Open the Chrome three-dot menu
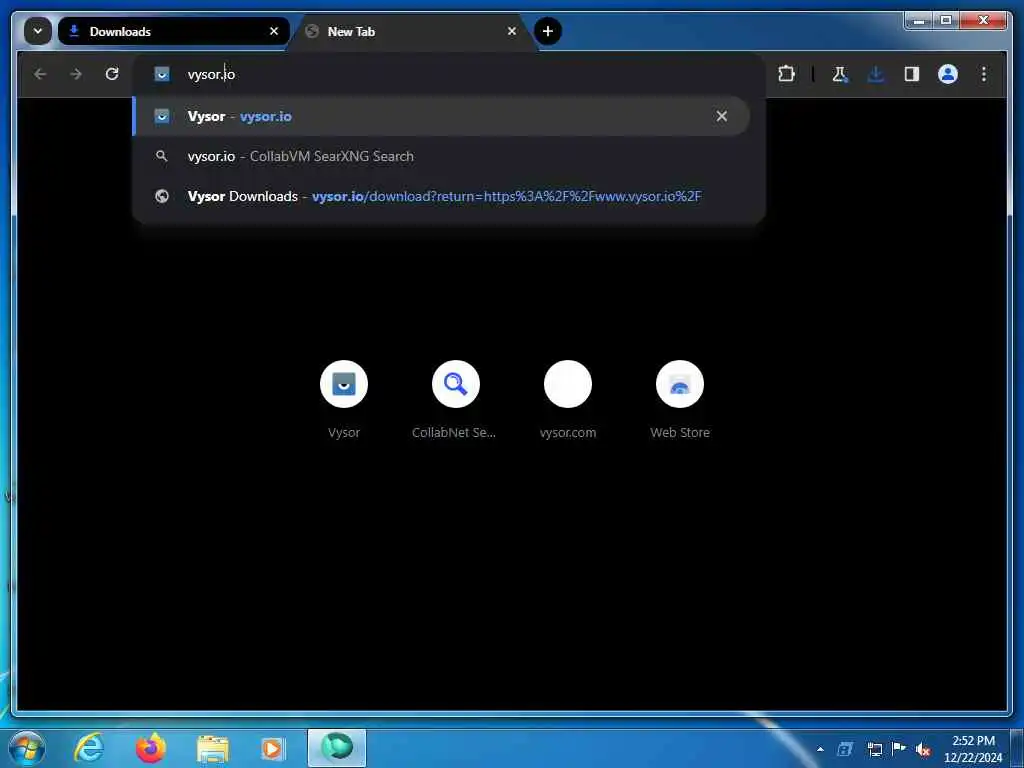 (x=984, y=74)
